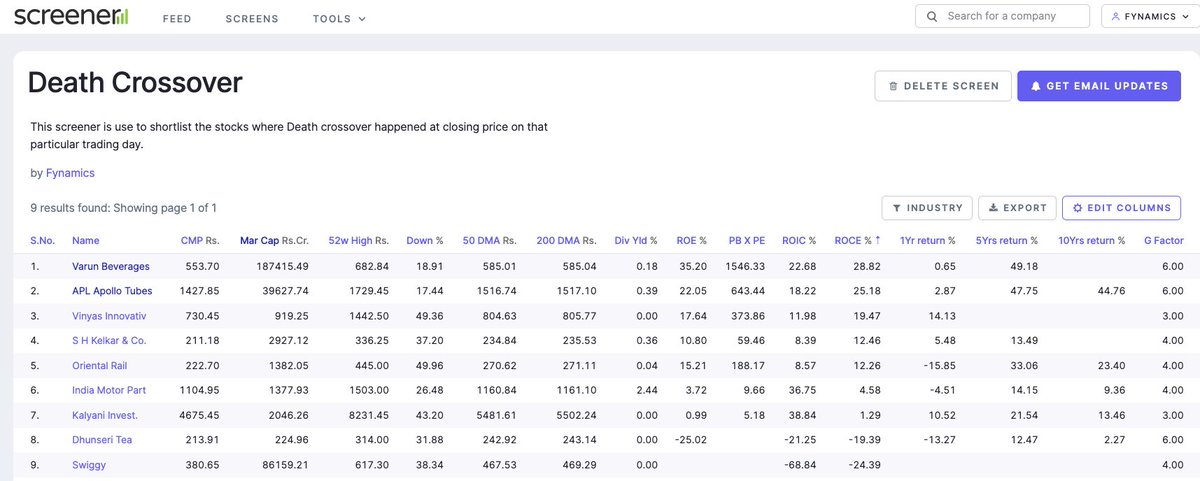Screen dimensions: 1200x481
Task: Click the DELETE SCREEN button
Action: [x=943, y=86]
